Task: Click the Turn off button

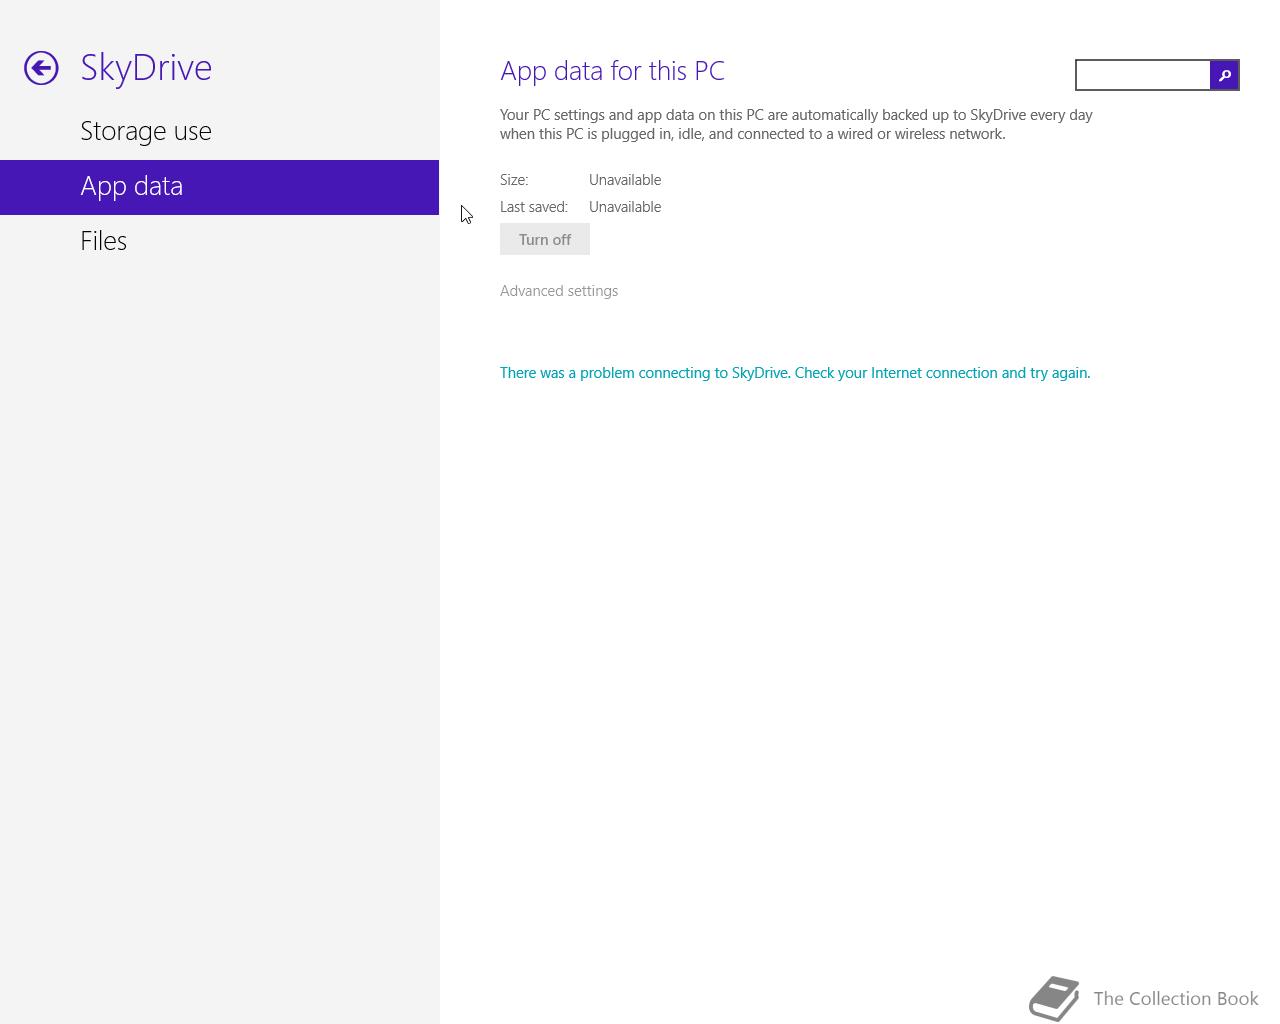Action: coord(545,239)
